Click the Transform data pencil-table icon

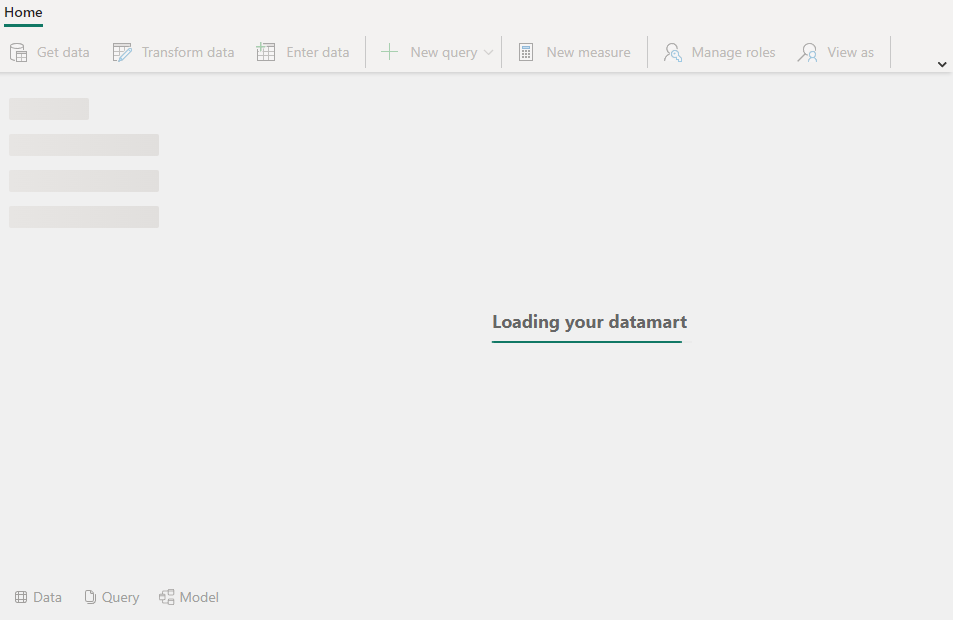122,52
